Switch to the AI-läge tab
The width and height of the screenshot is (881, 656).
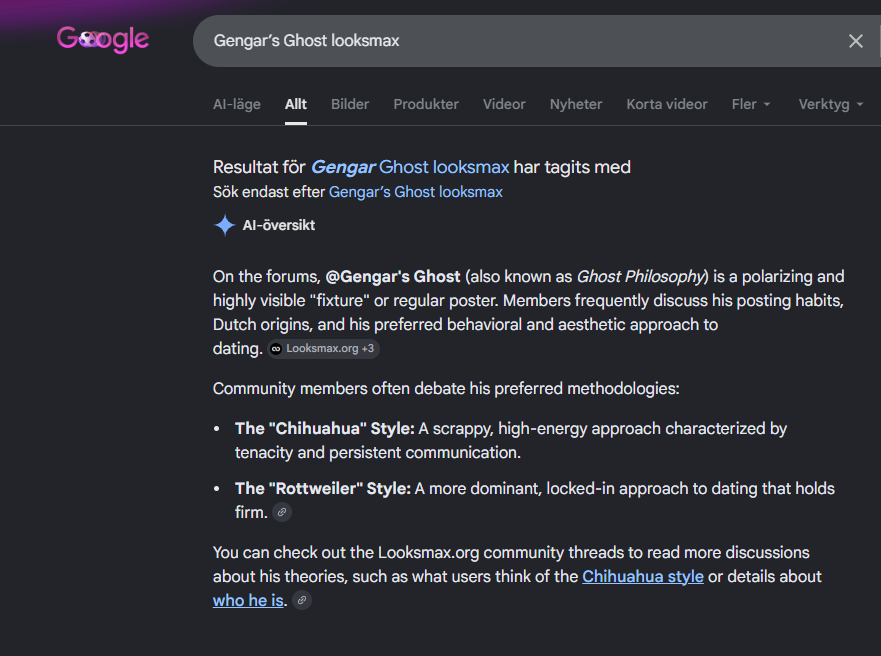coord(237,104)
